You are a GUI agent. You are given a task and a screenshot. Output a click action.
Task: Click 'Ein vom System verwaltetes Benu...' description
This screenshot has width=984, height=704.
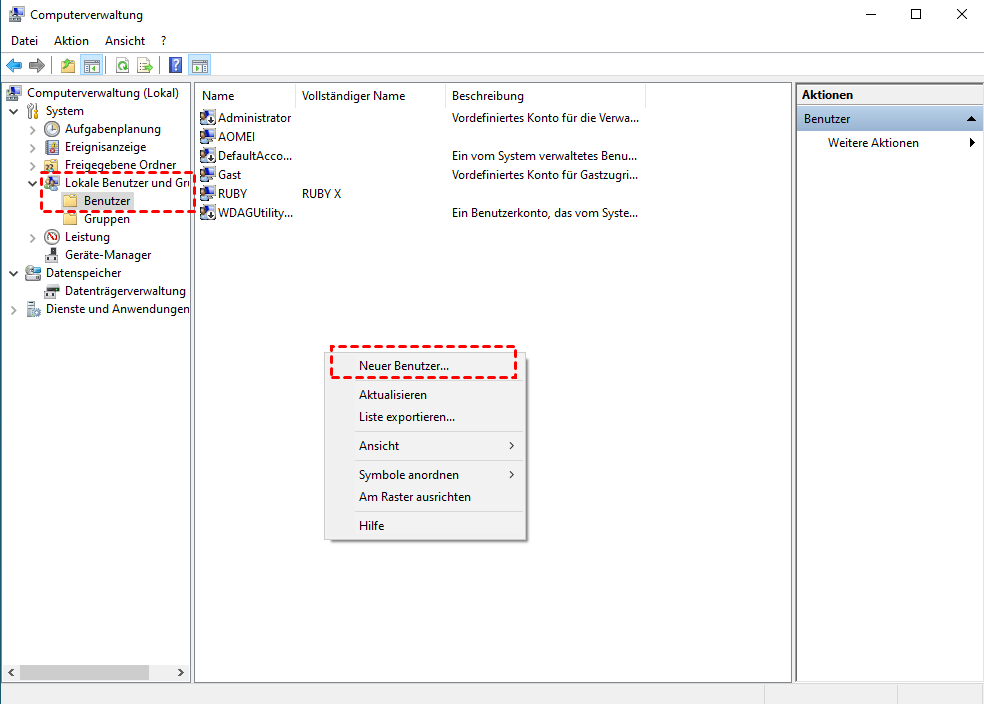pyautogui.click(x=544, y=156)
